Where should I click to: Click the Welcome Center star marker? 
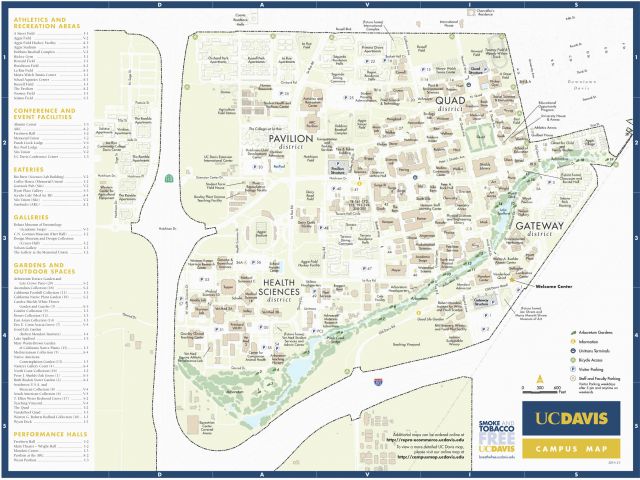[512, 280]
